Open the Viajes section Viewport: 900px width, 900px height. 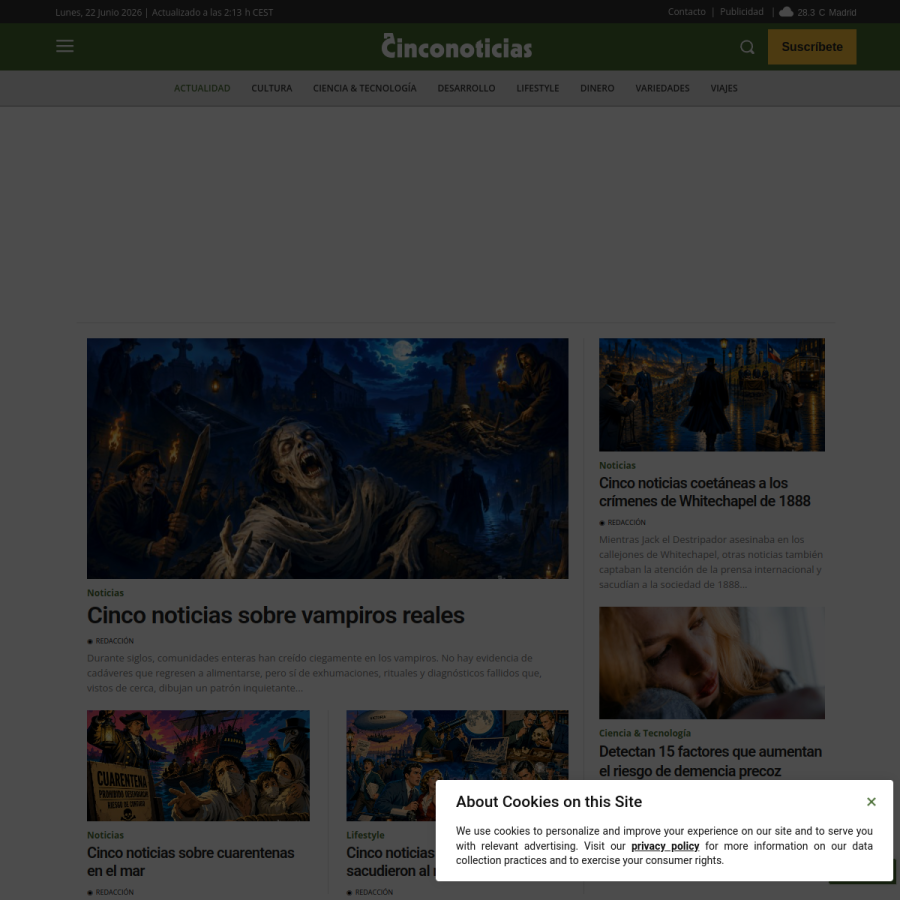724,88
